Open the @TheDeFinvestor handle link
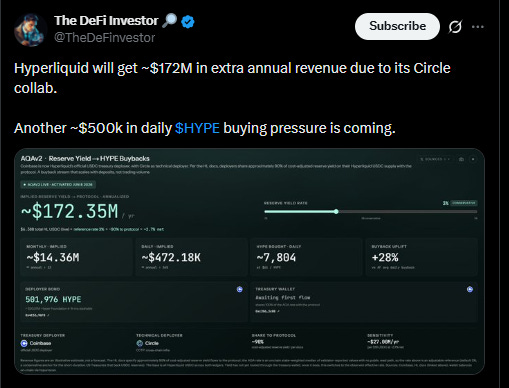 pos(104,38)
